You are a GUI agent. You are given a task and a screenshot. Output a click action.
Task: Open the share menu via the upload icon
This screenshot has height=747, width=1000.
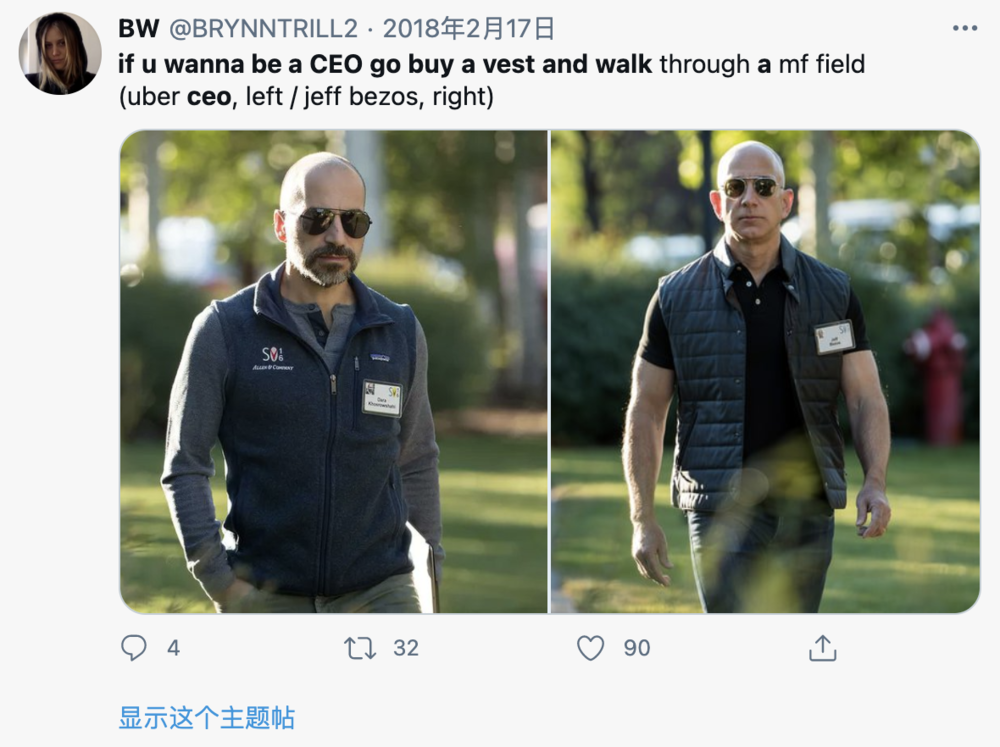coord(822,647)
